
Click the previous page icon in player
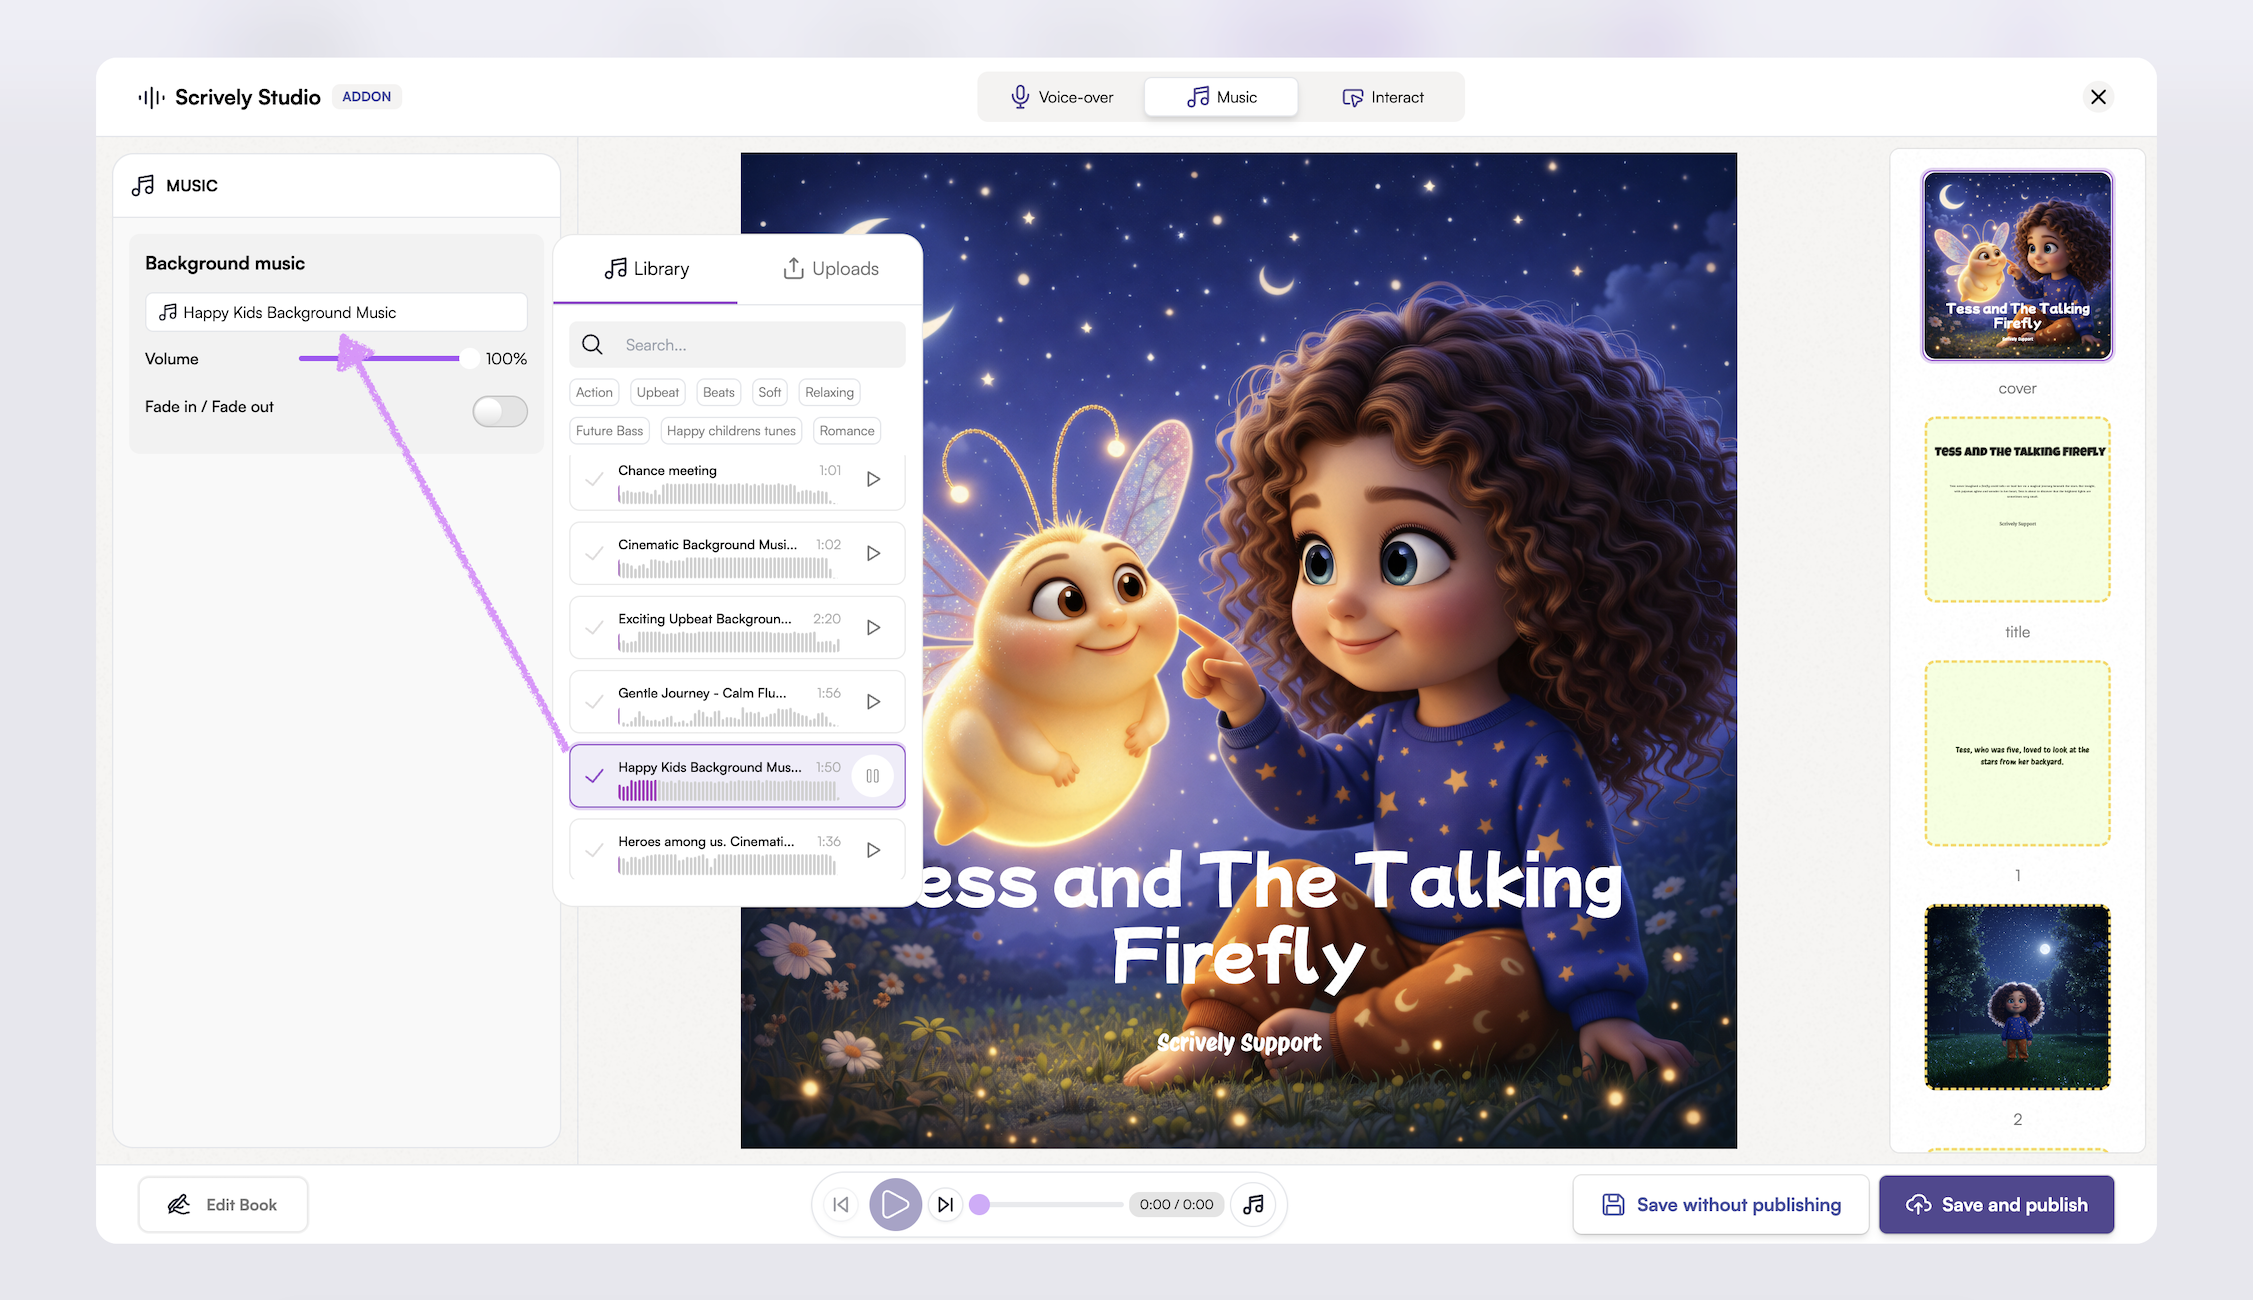point(841,1205)
